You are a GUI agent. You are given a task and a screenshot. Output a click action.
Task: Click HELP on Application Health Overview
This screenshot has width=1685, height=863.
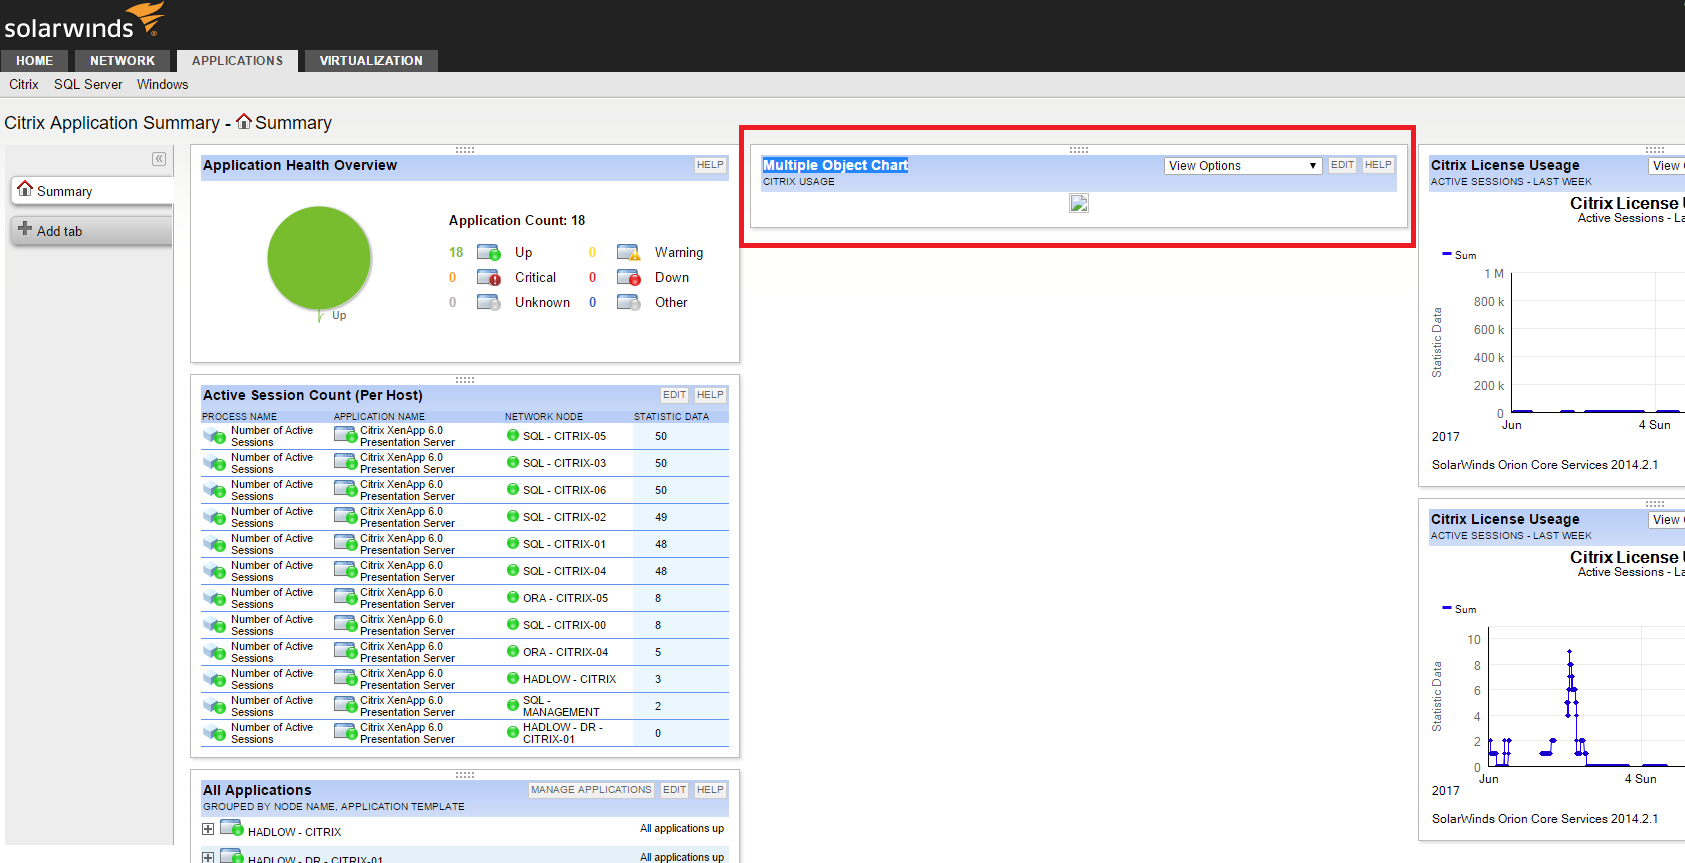point(710,165)
